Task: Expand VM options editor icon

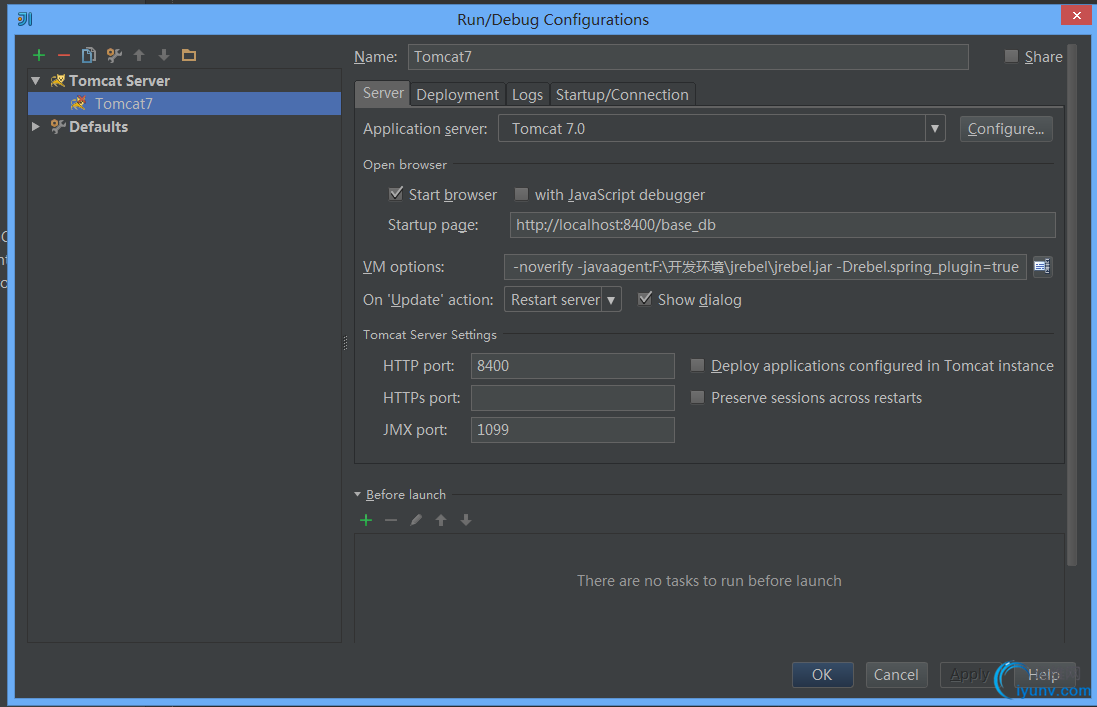Action: pyautogui.click(x=1042, y=266)
